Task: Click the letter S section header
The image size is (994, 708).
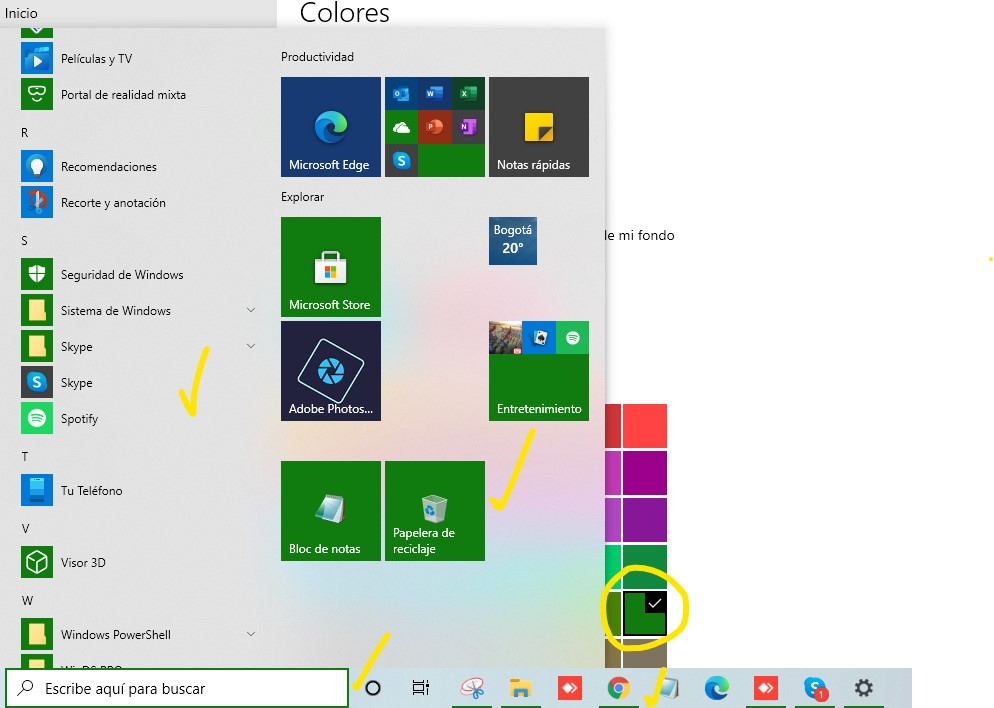Action: 24,241
